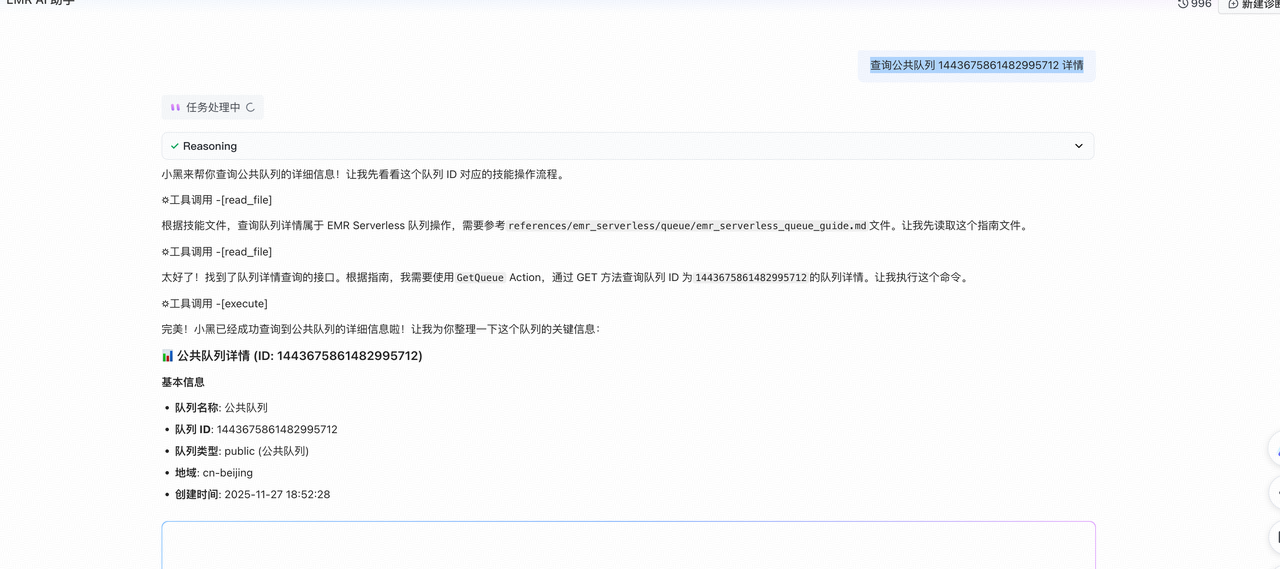The height and width of the screenshot is (569, 1280).
Task: Click the first 工具调用 -[read_file] line
Action: click(x=217, y=200)
